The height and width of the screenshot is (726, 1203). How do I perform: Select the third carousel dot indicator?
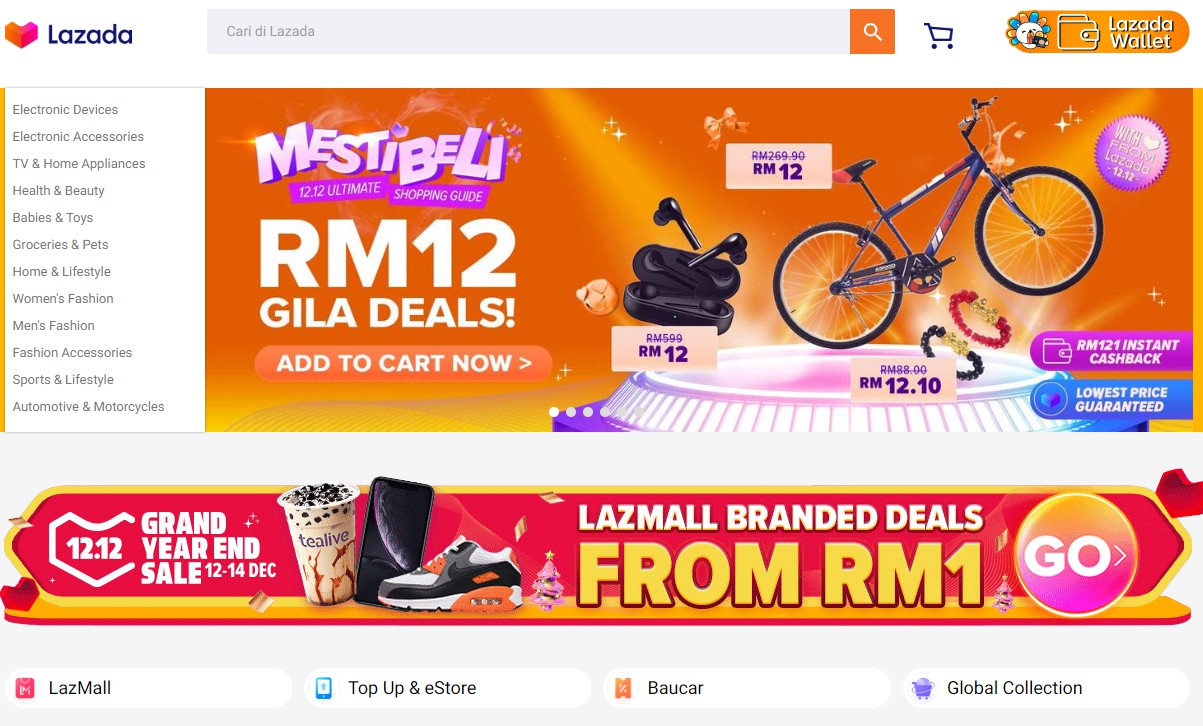pos(588,412)
